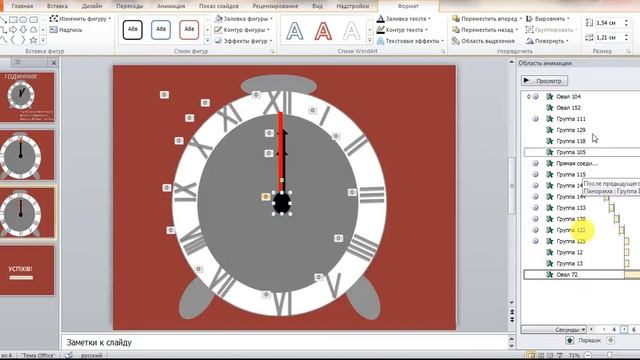Open the Контур фигуры dropdown
640x360 pixels.
point(242,30)
